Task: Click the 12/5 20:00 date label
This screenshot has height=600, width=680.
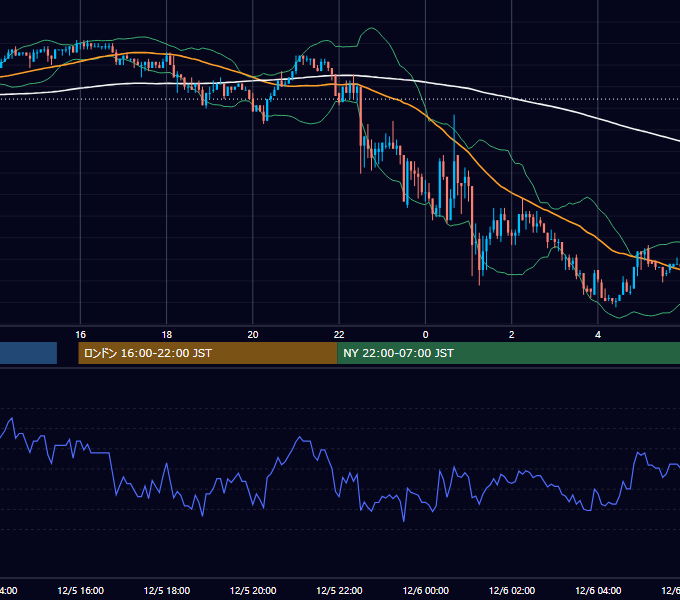Action: click(253, 590)
